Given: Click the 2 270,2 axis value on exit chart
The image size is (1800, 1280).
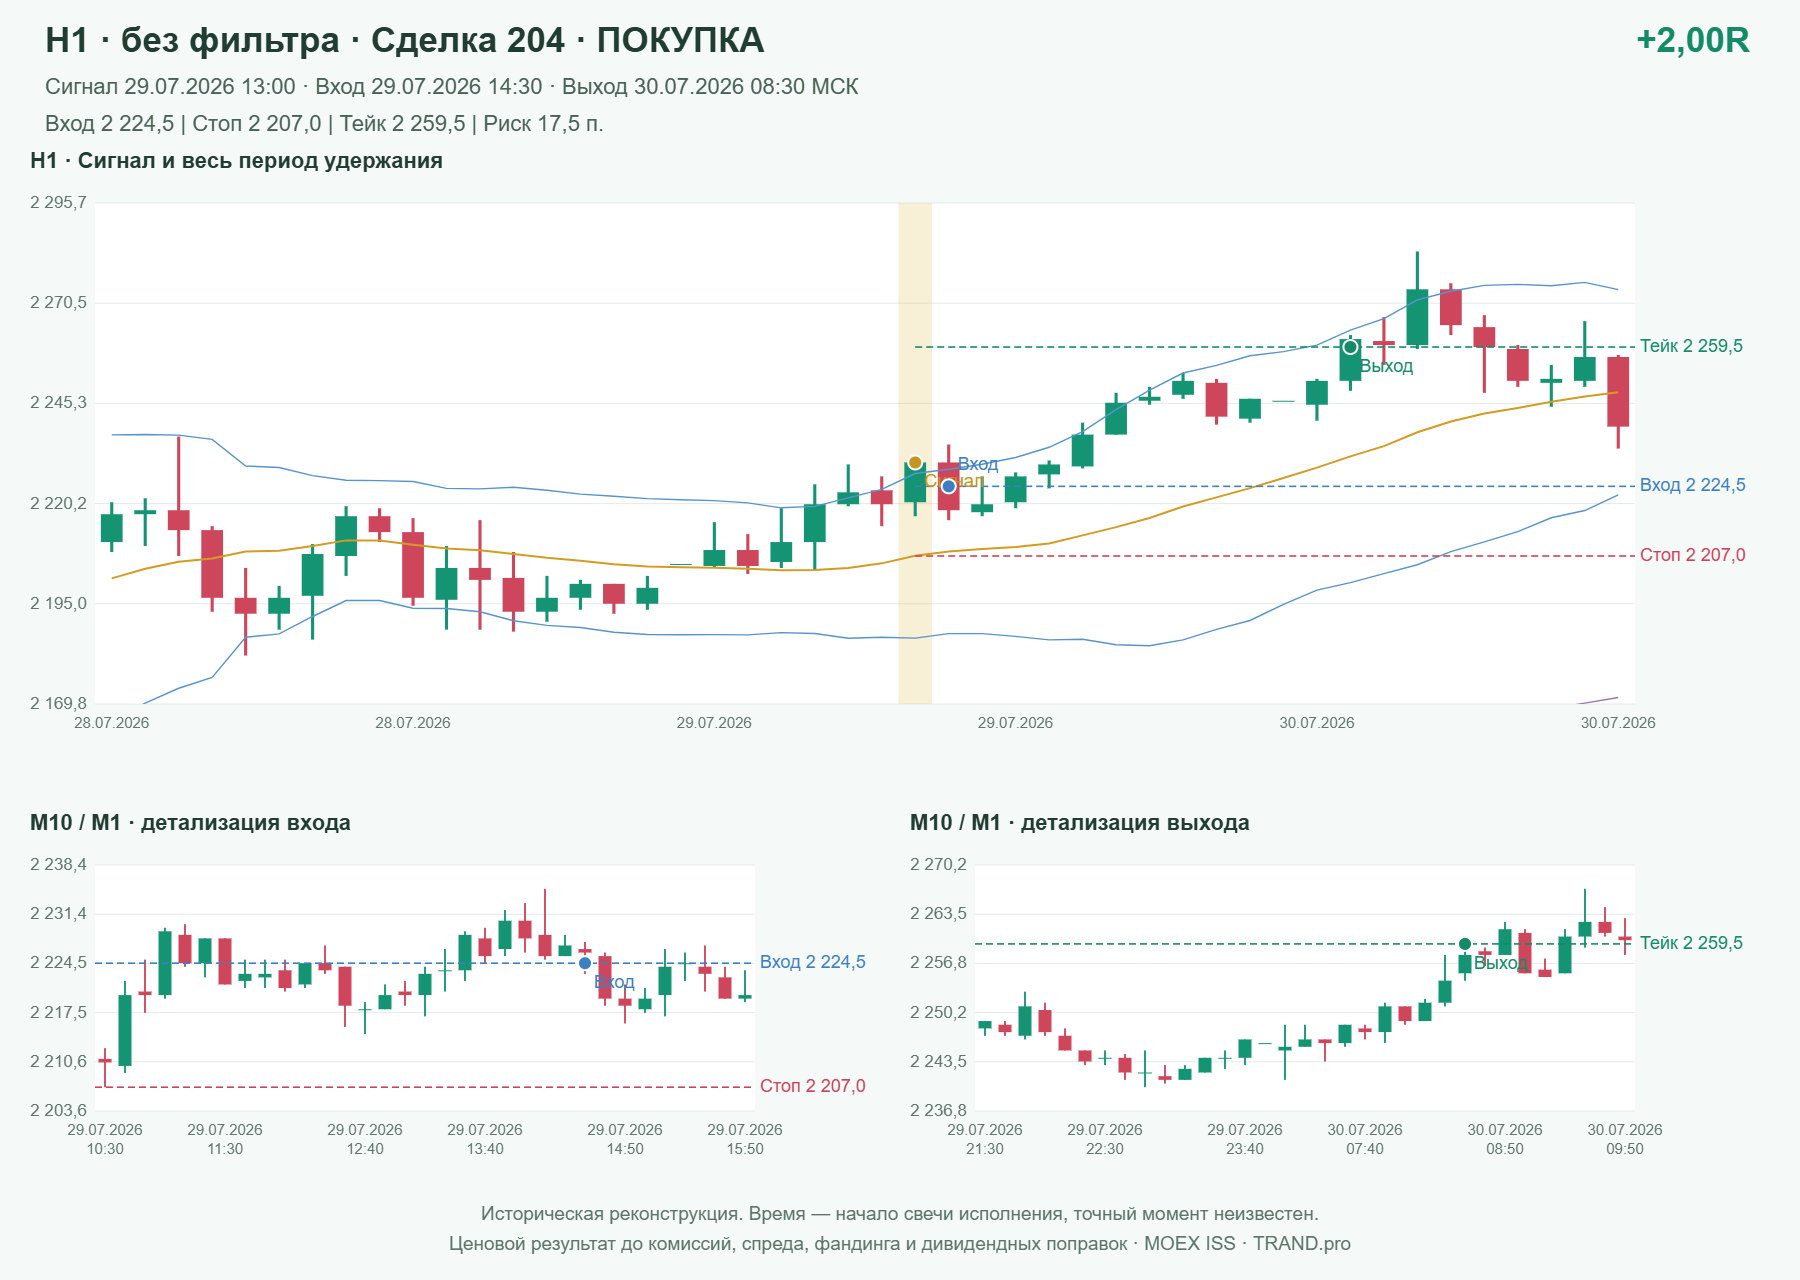Looking at the screenshot, I should click(938, 865).
